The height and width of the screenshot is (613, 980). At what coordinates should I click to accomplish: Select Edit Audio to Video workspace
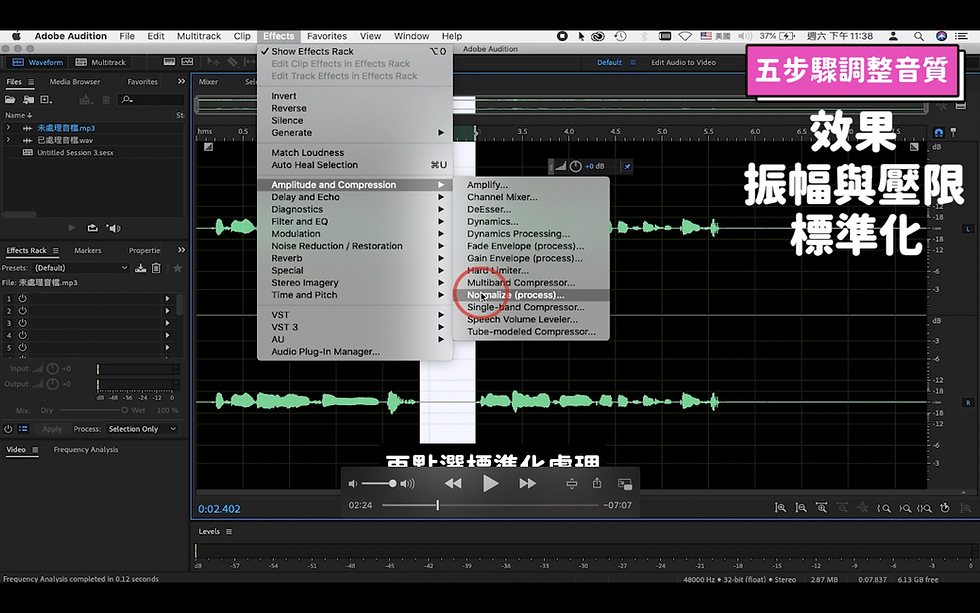(683, 62)
